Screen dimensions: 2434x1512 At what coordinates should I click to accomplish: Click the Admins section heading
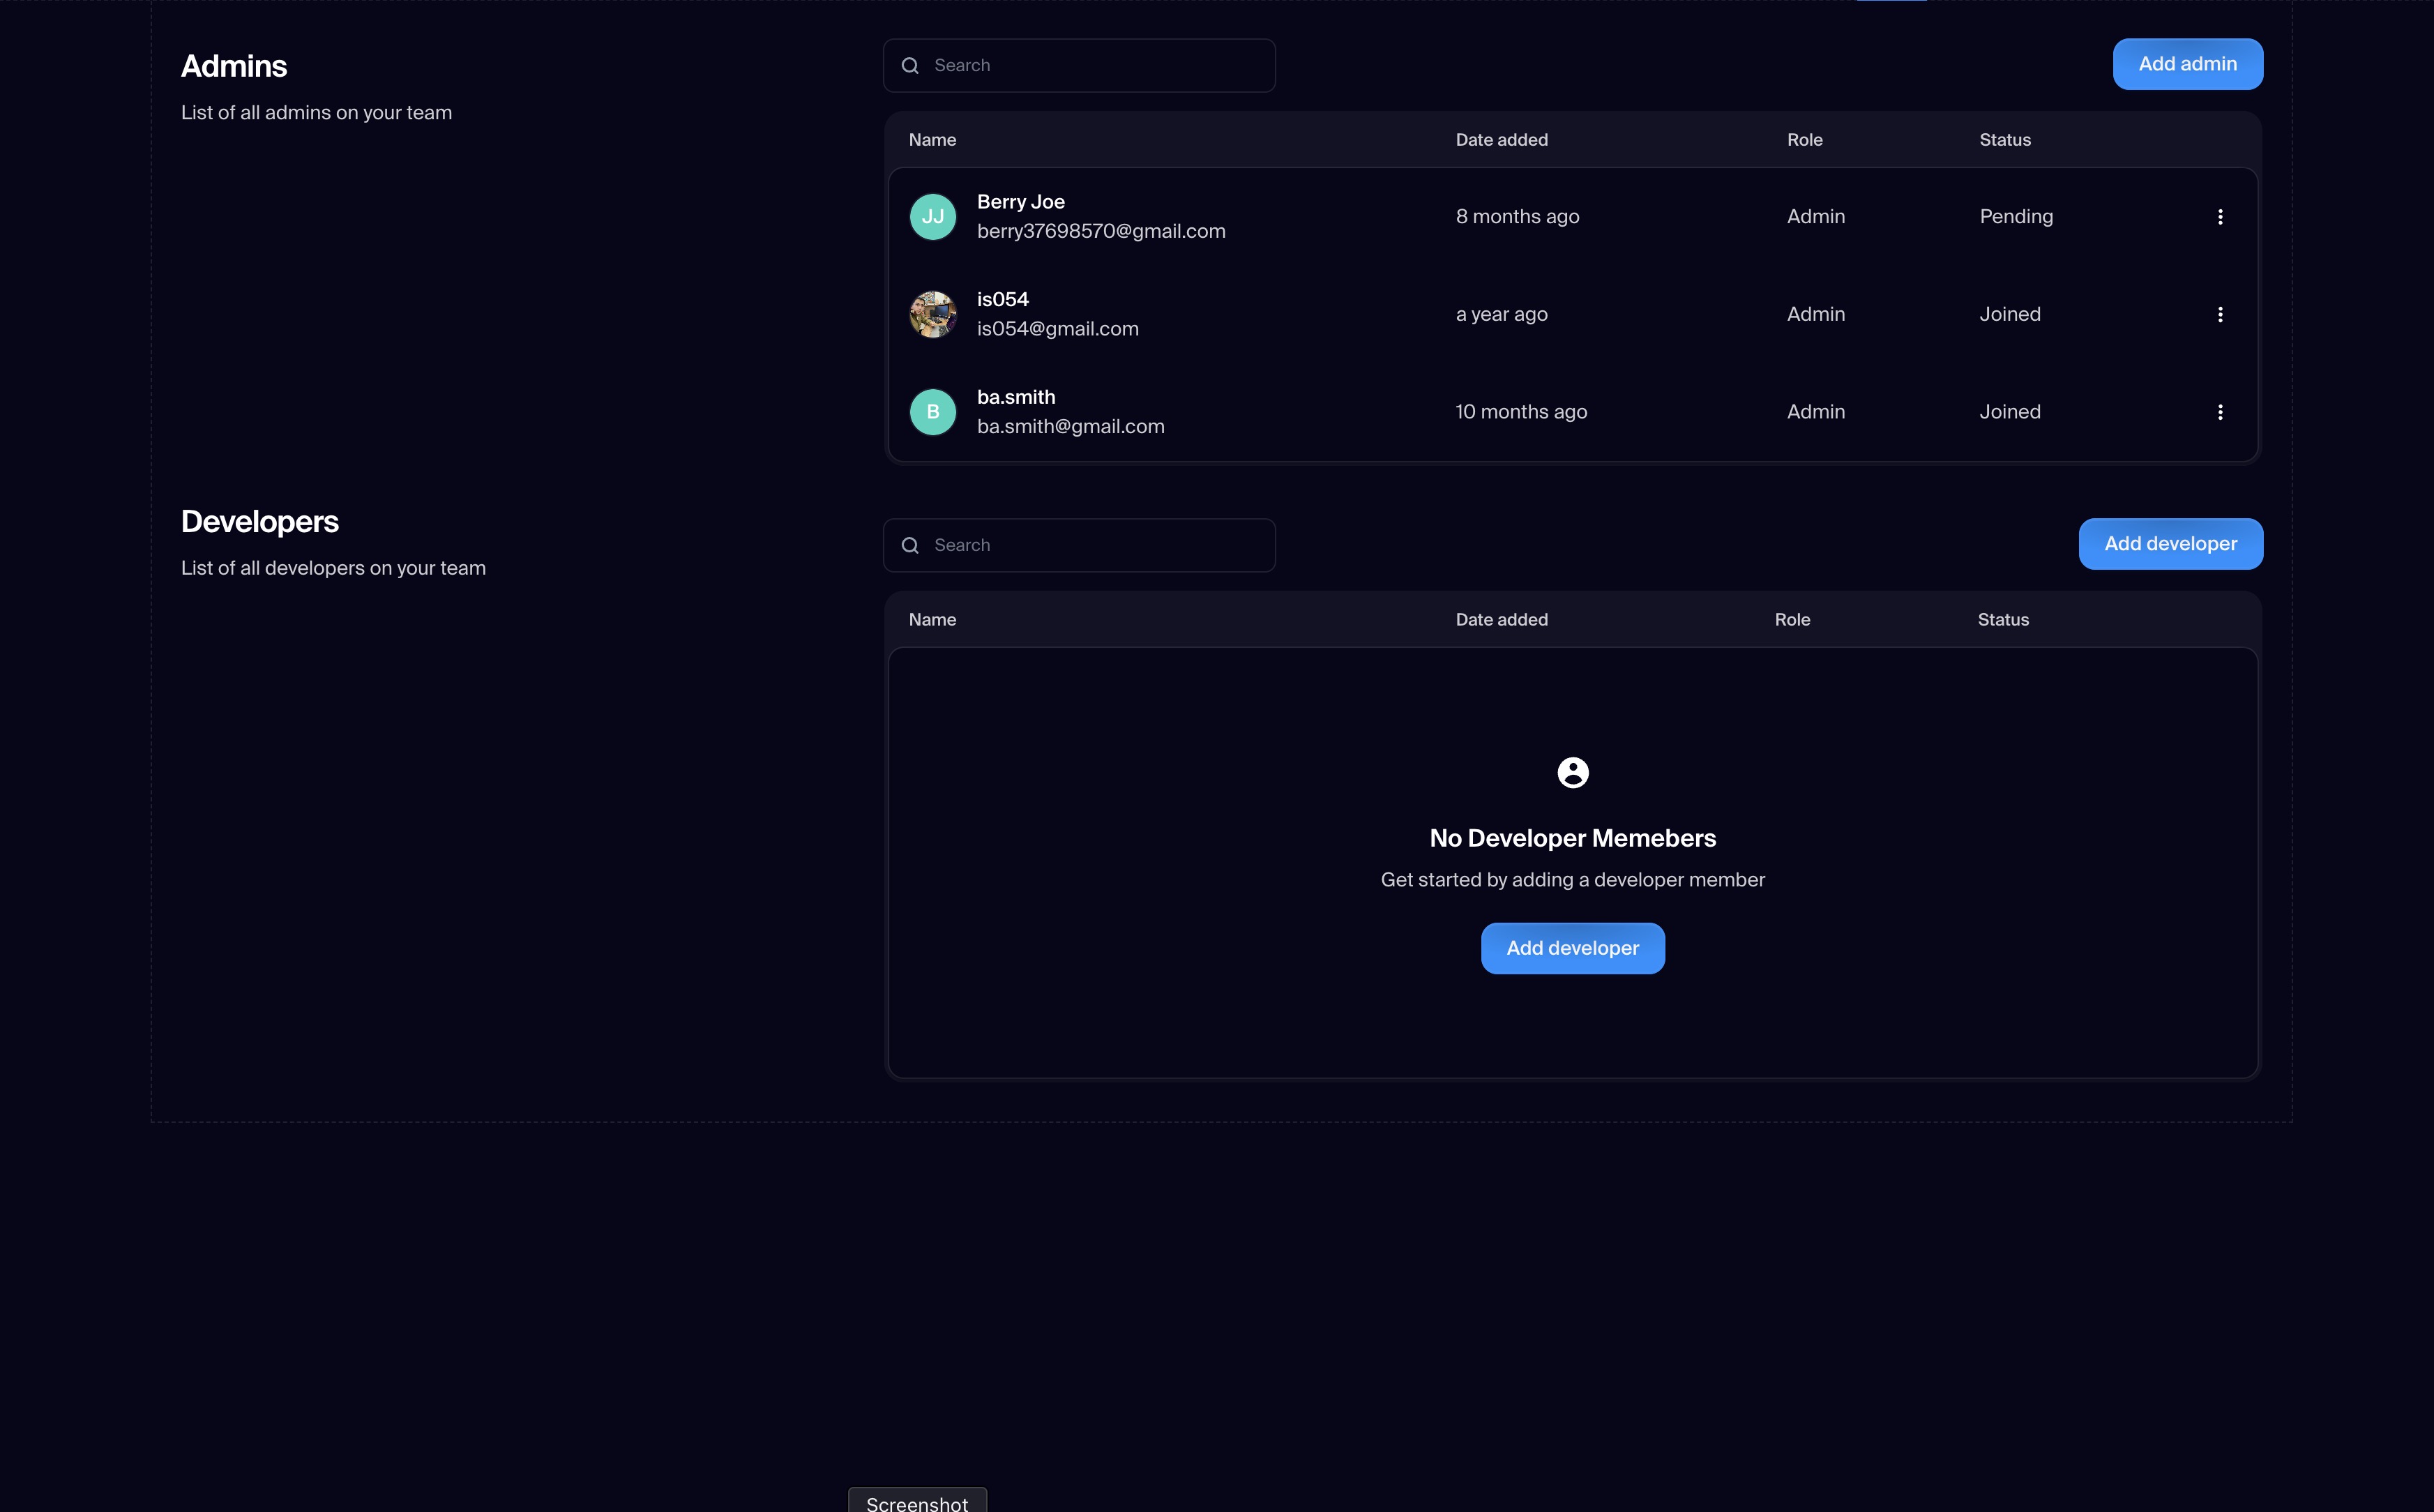(233, 66)
